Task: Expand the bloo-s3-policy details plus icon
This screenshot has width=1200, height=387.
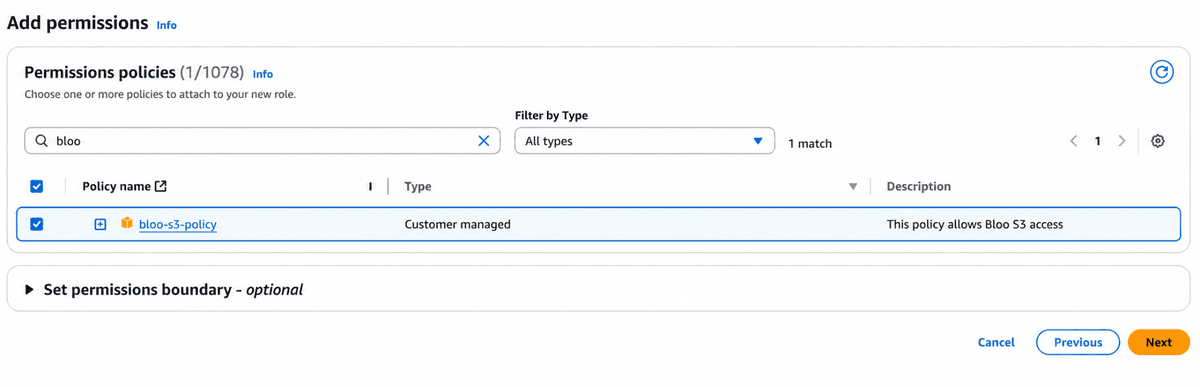Action: [100, 224]
